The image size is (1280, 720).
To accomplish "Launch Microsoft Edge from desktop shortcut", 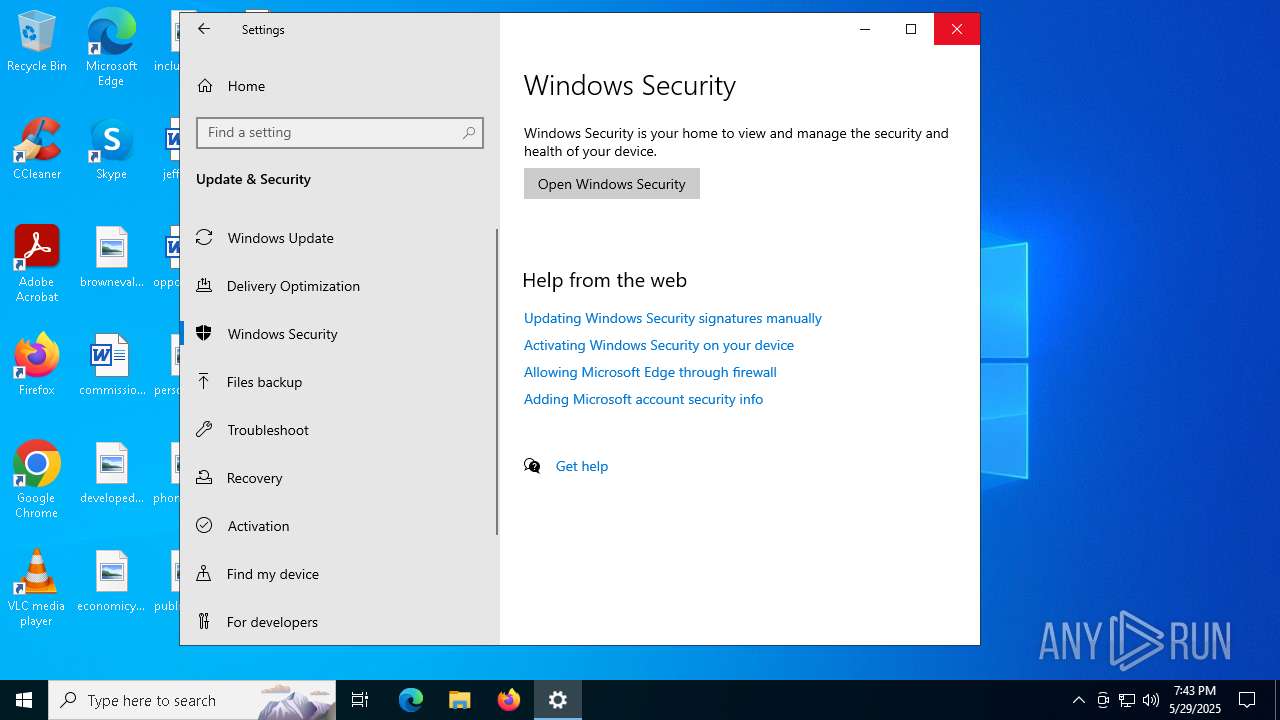I will 111,48.
